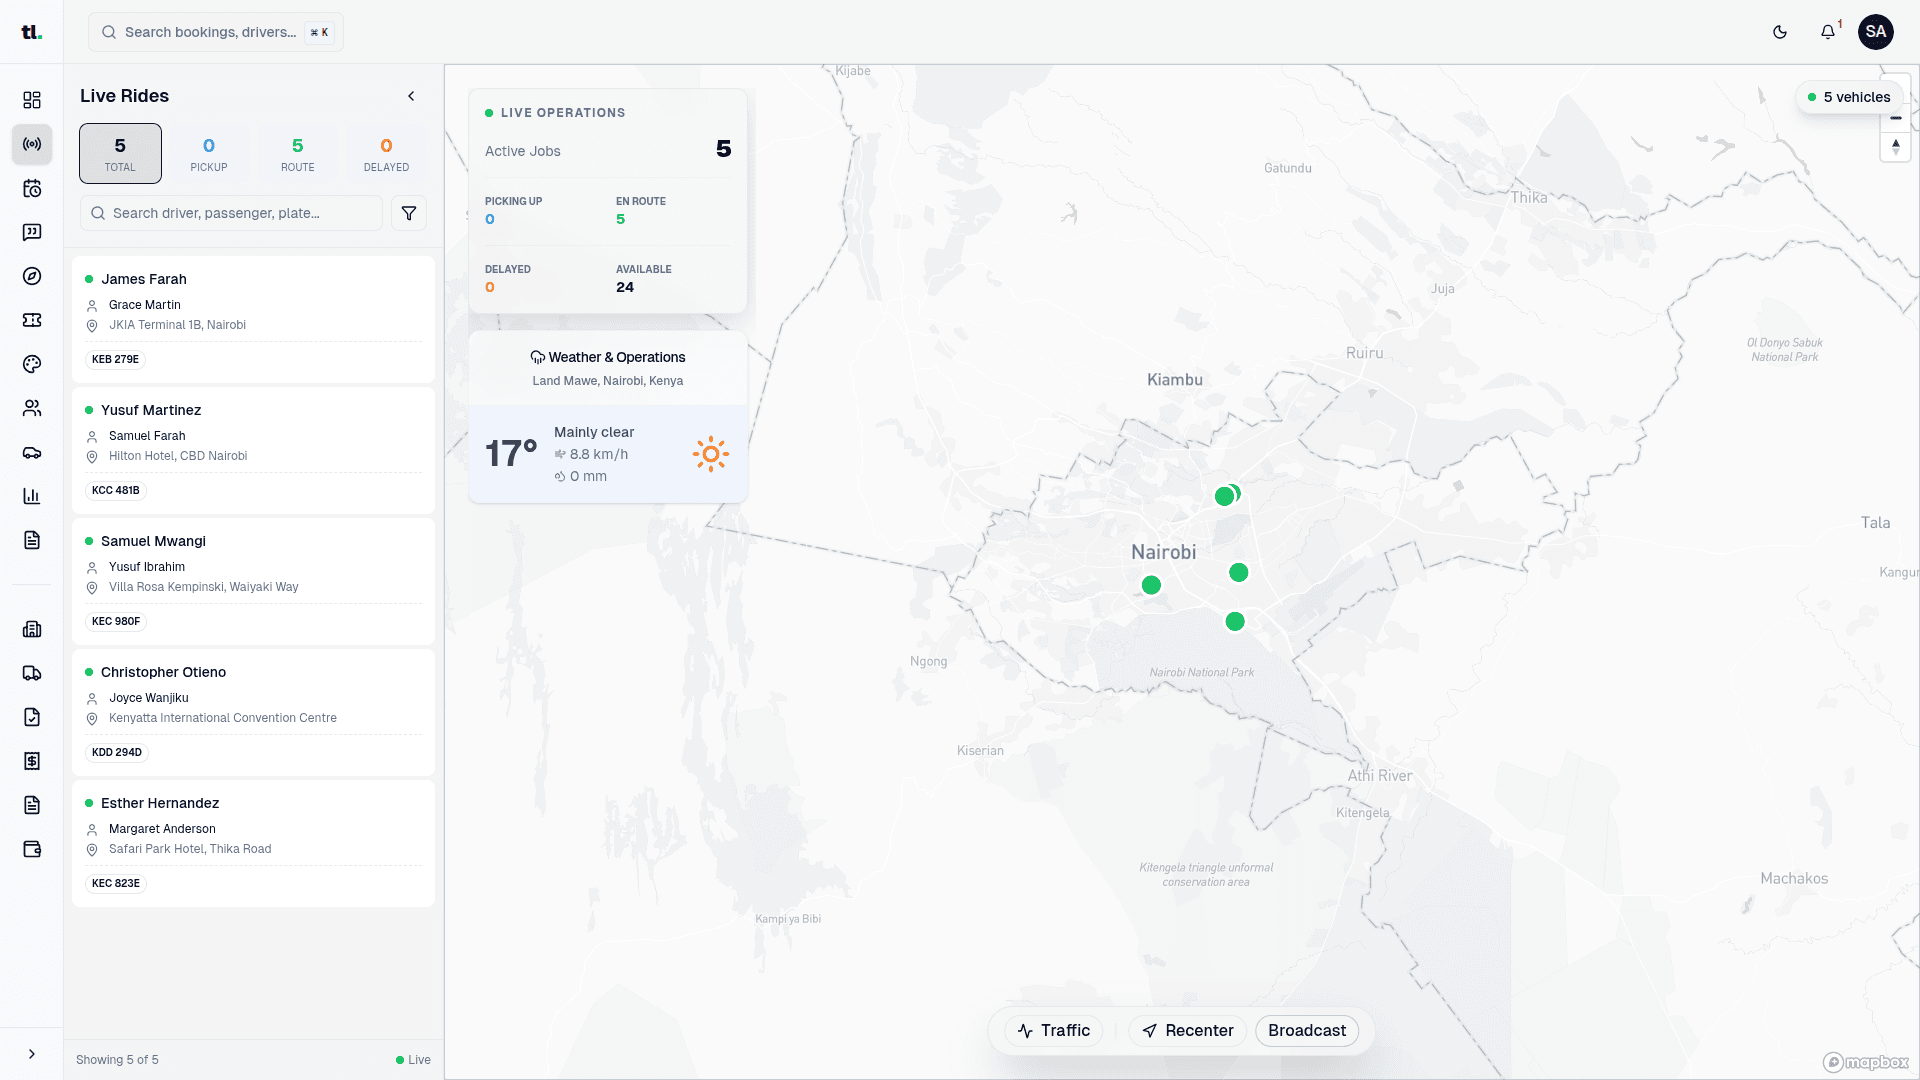This screenshot has height=1080, width=1920.
Task: Switch to the DELAYED rides tab
Action: (386, 153)
